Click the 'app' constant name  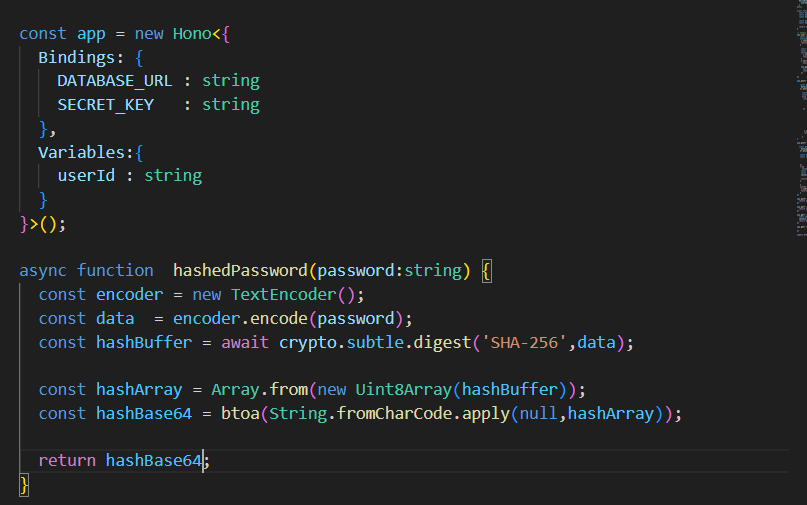[x=91, y=34]
